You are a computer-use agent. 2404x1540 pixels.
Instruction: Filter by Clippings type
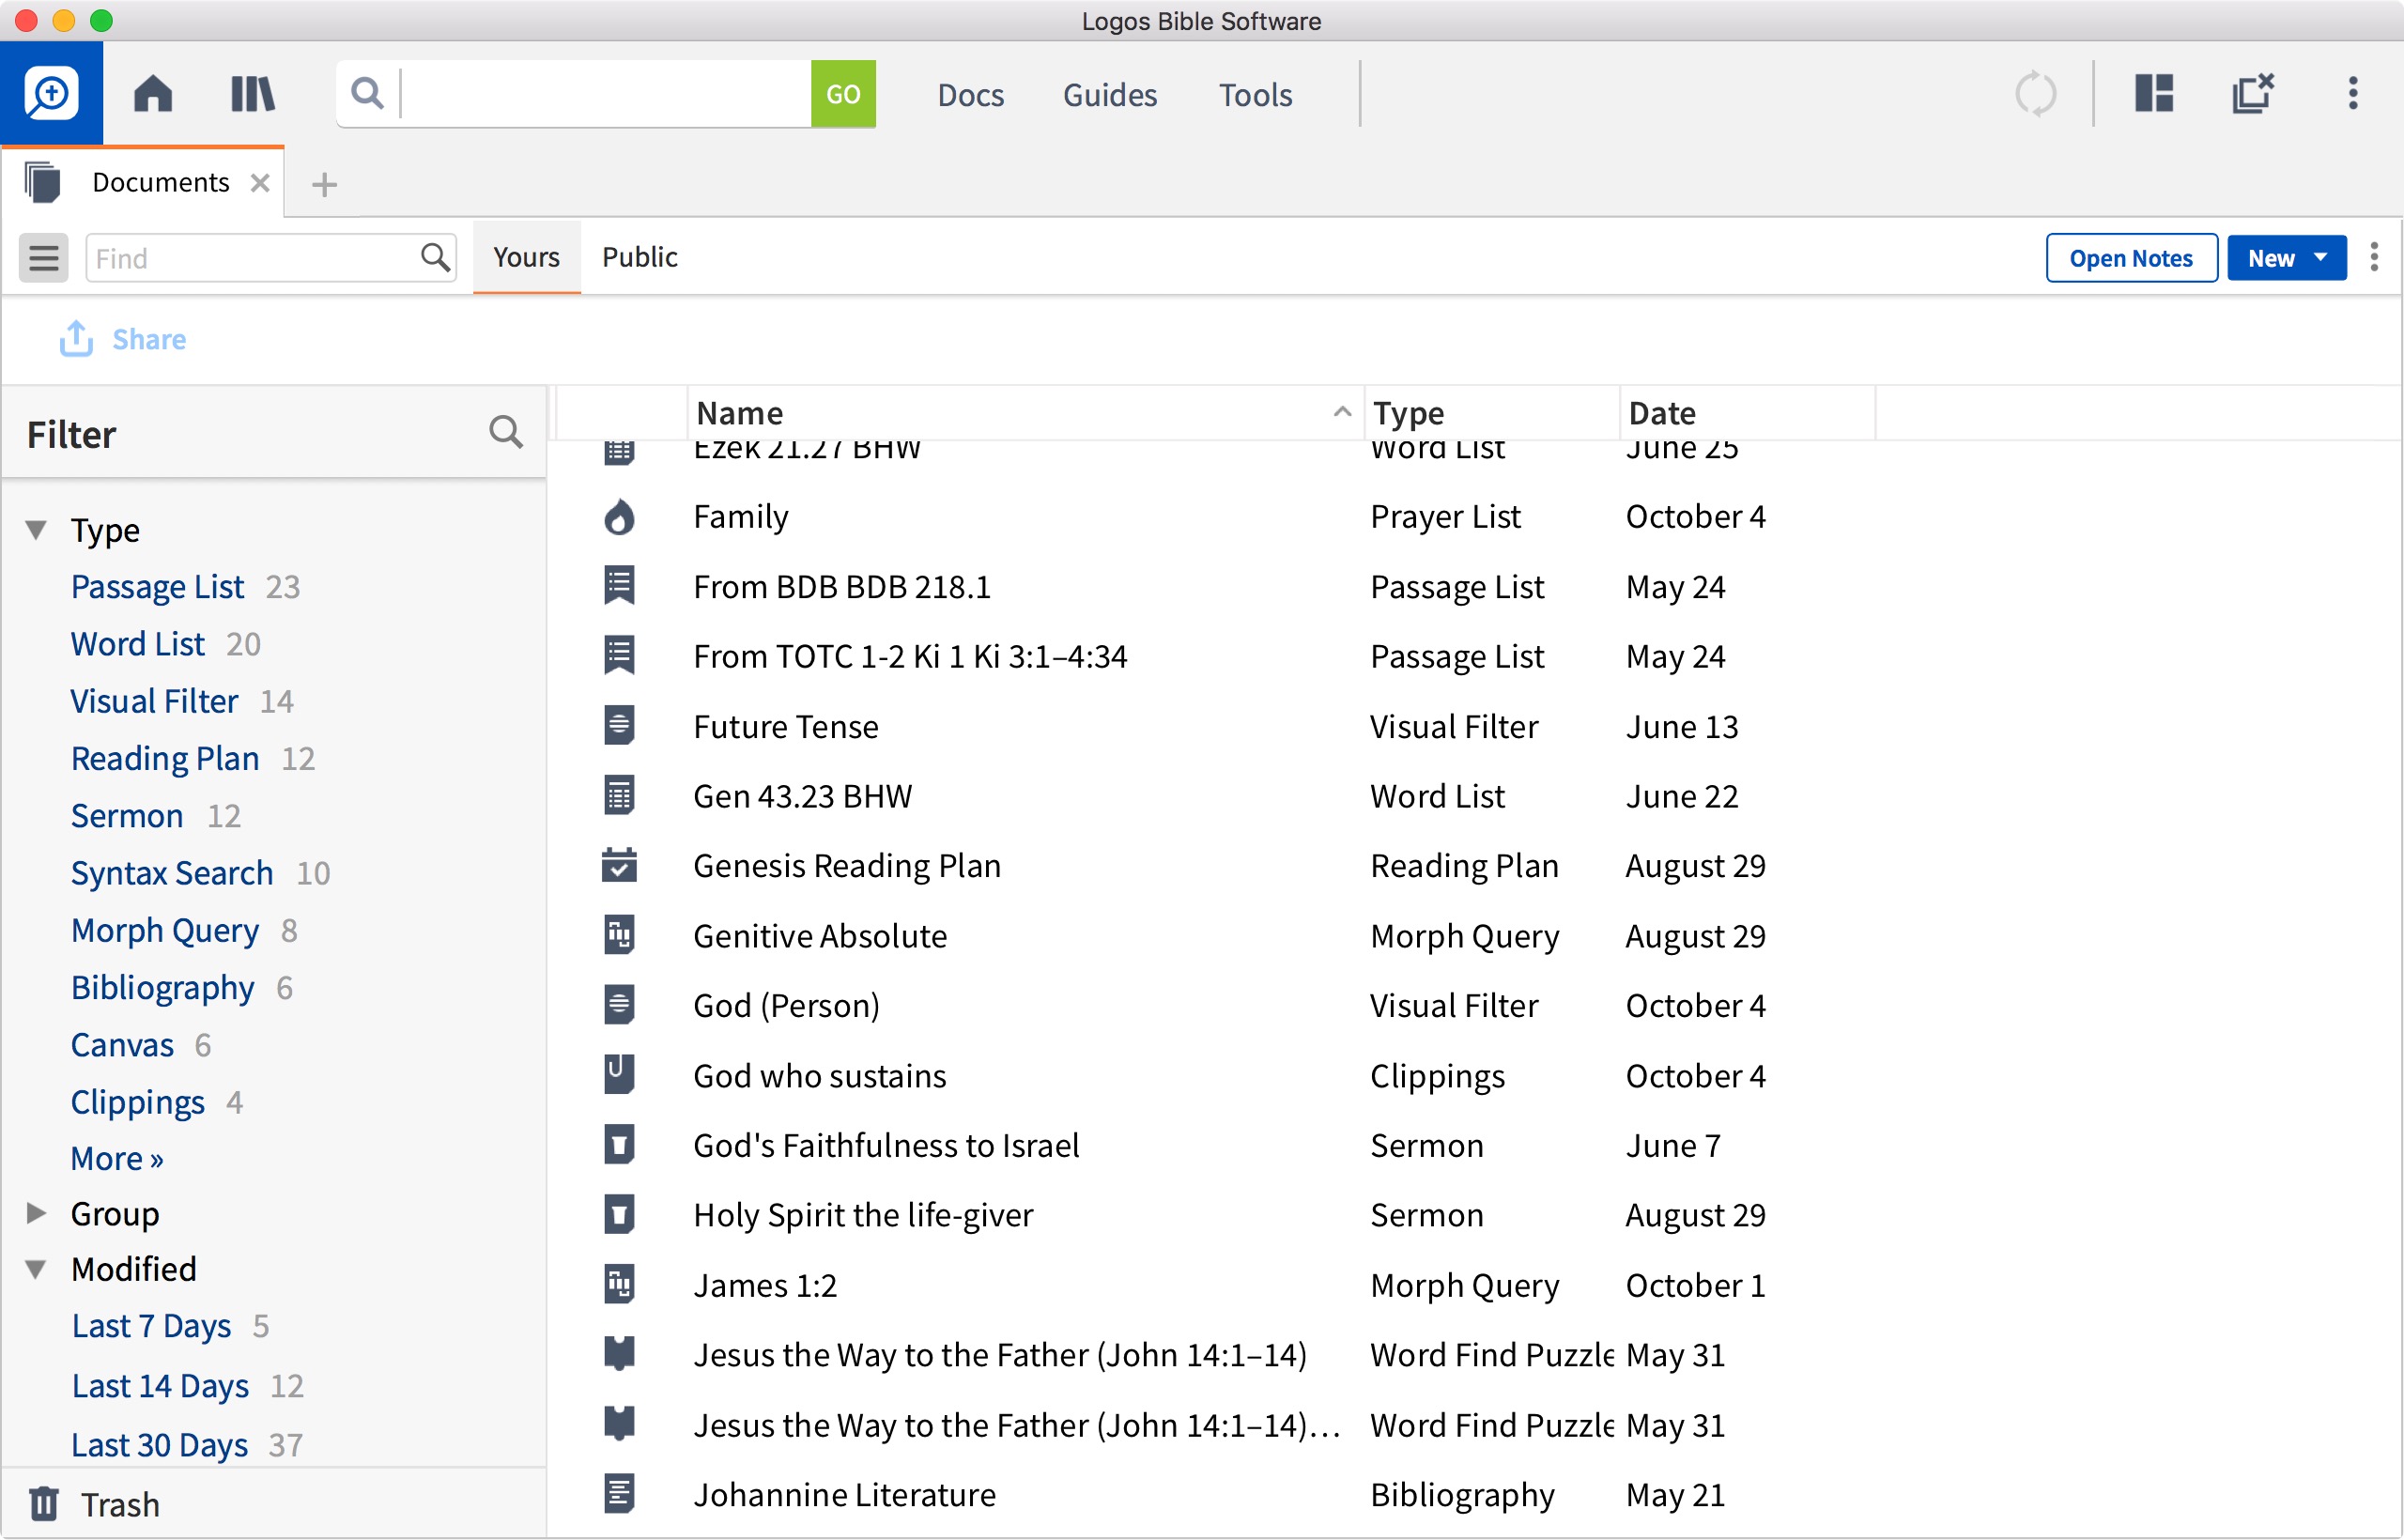[137, 1101]
